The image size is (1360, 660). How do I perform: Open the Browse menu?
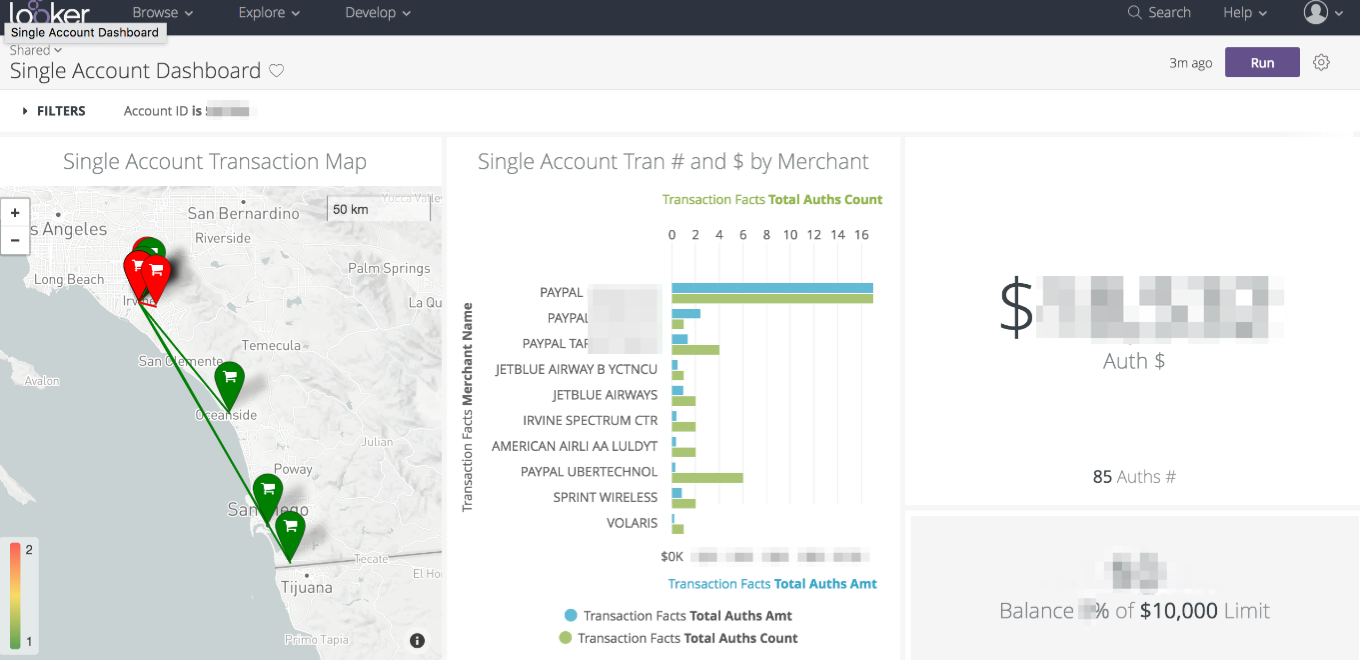coord(162,13)
